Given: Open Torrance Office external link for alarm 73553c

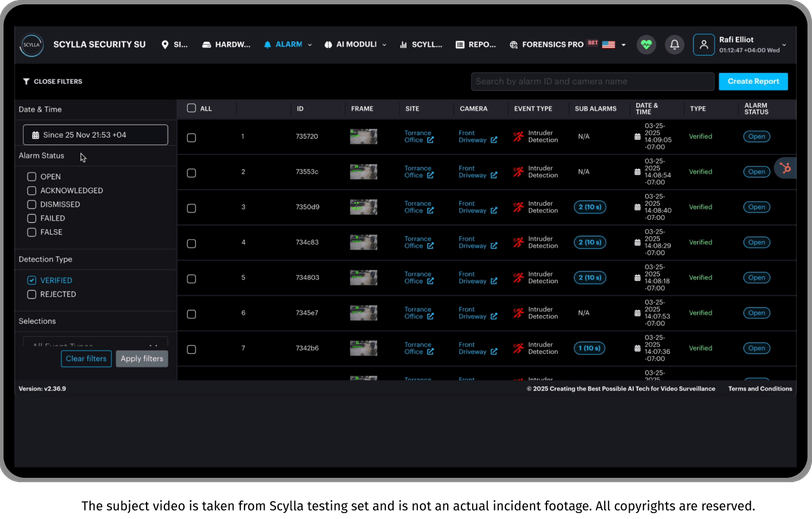Looking at the screenshot, I should point(430,175).
